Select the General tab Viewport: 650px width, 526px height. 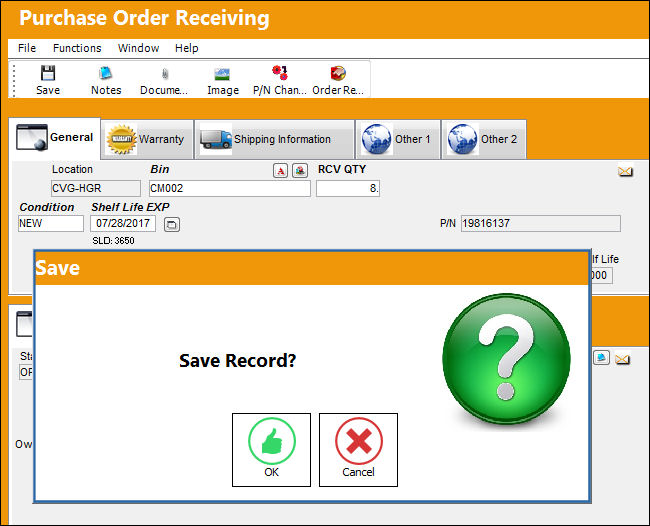click(x=54, y=138)
